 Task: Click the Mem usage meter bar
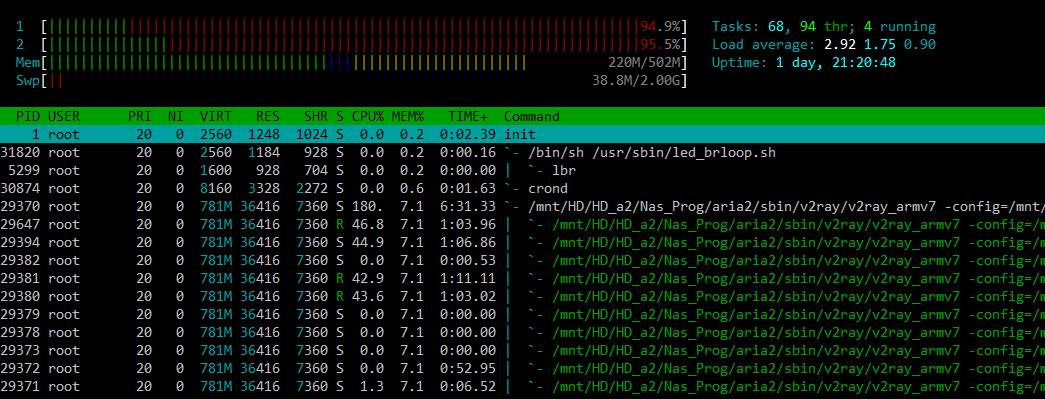(364, 63)
